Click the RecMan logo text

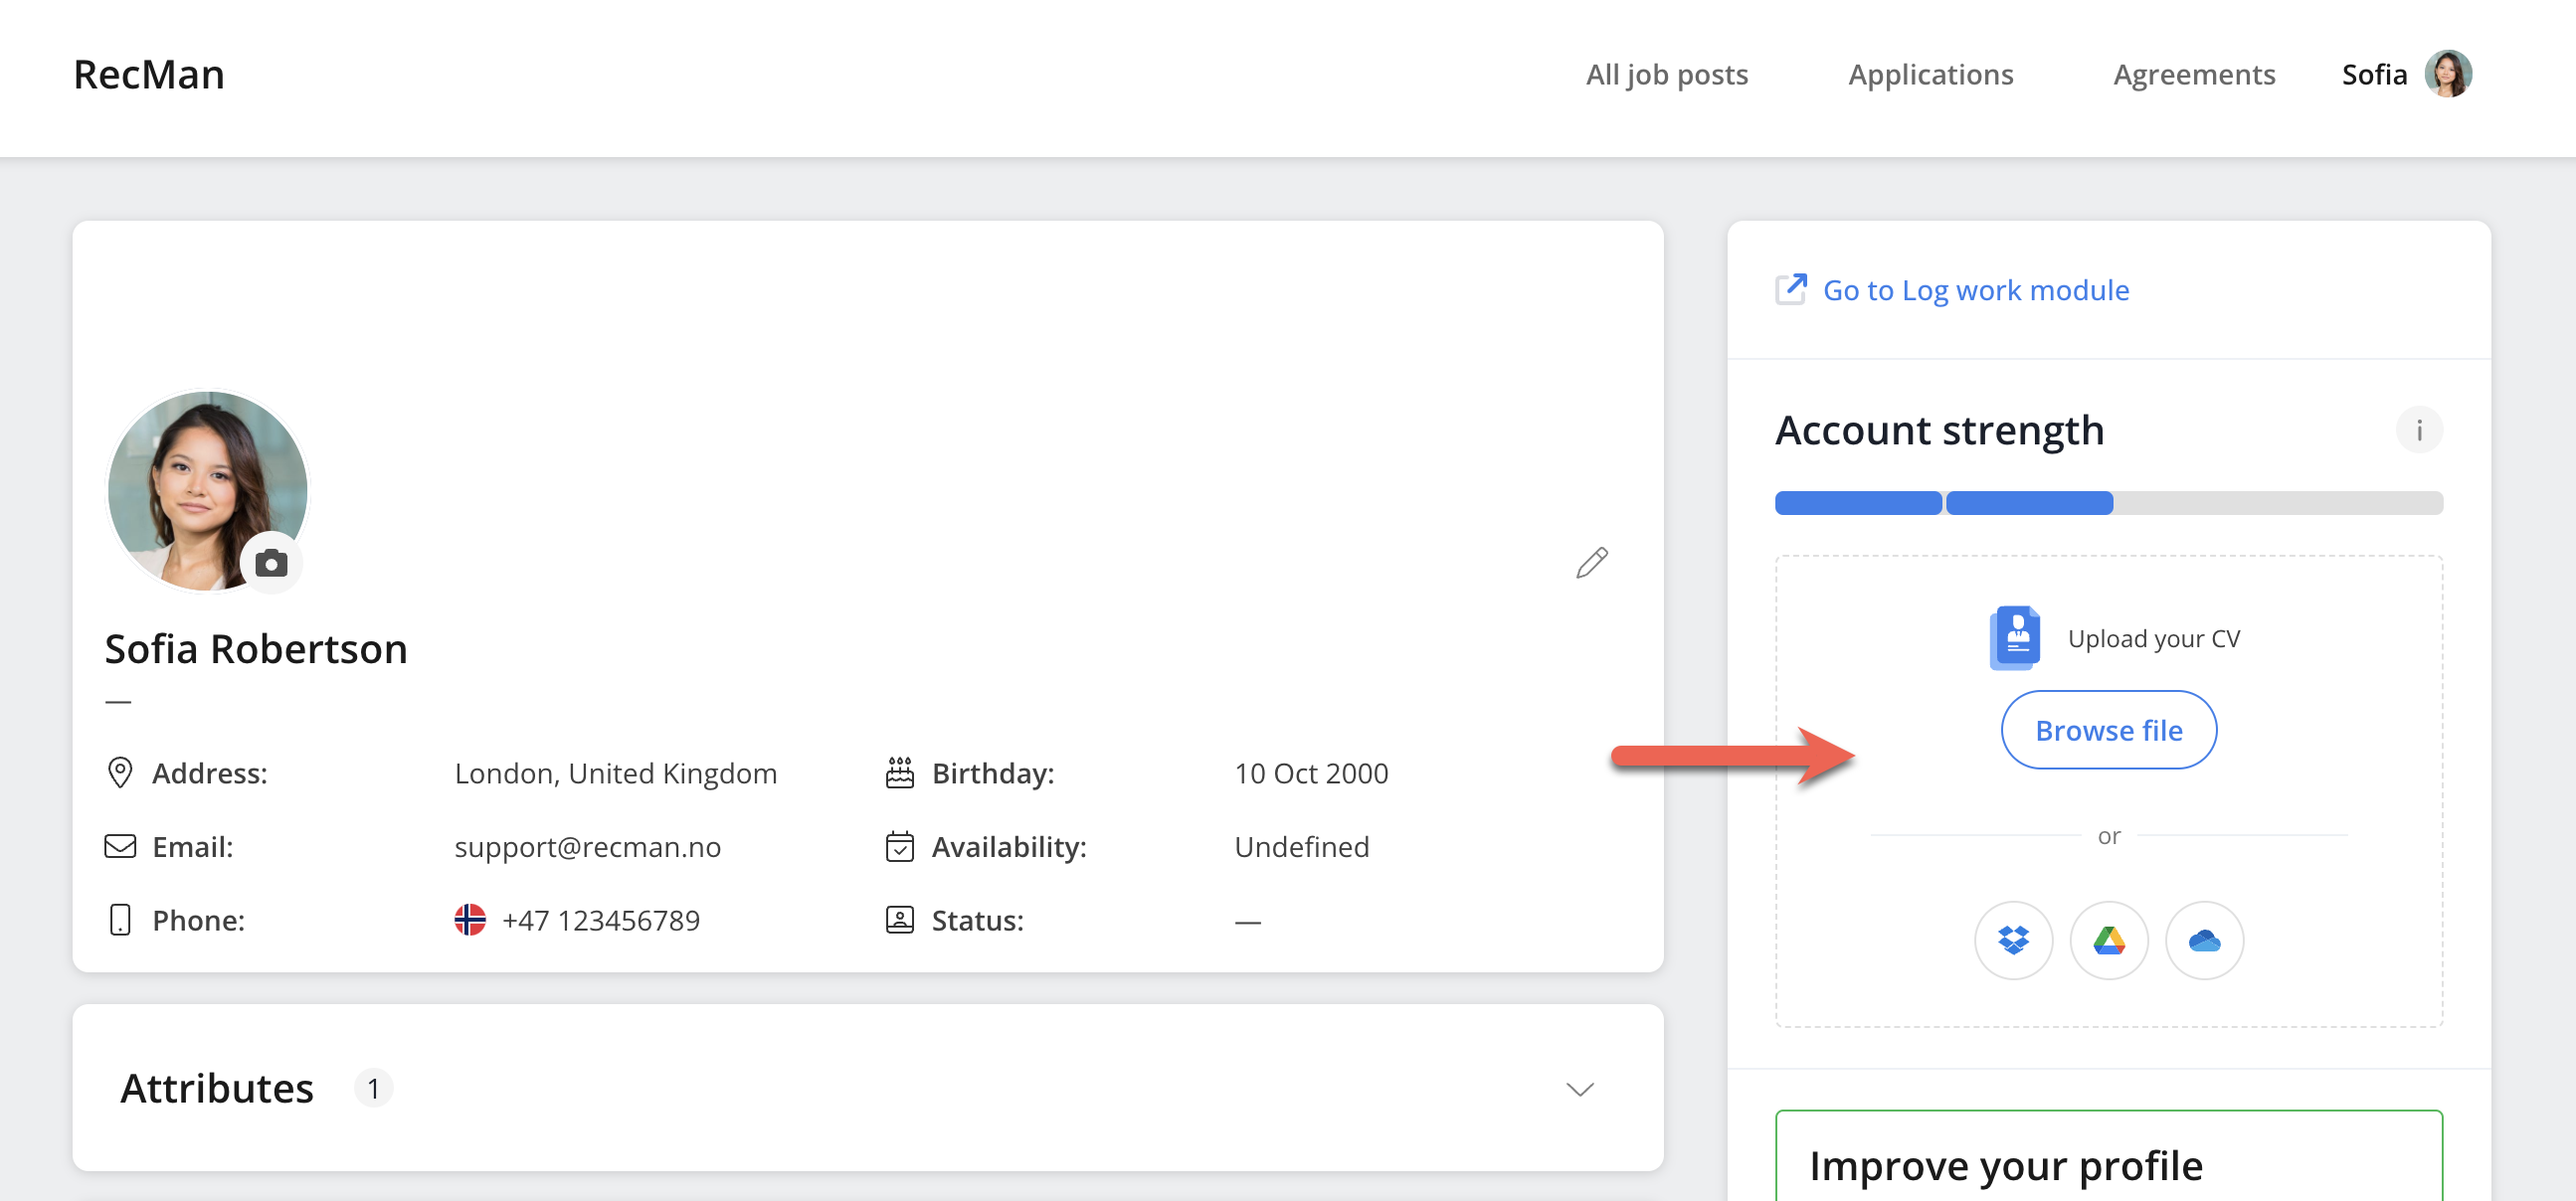pyautogui.click(x=149, y=75)
